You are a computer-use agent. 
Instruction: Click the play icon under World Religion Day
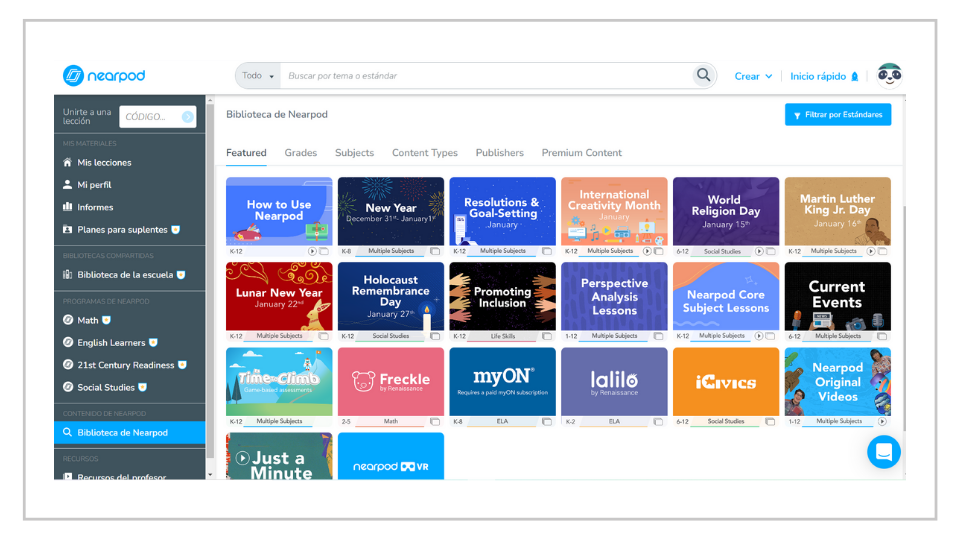click(x=759, y=251)
